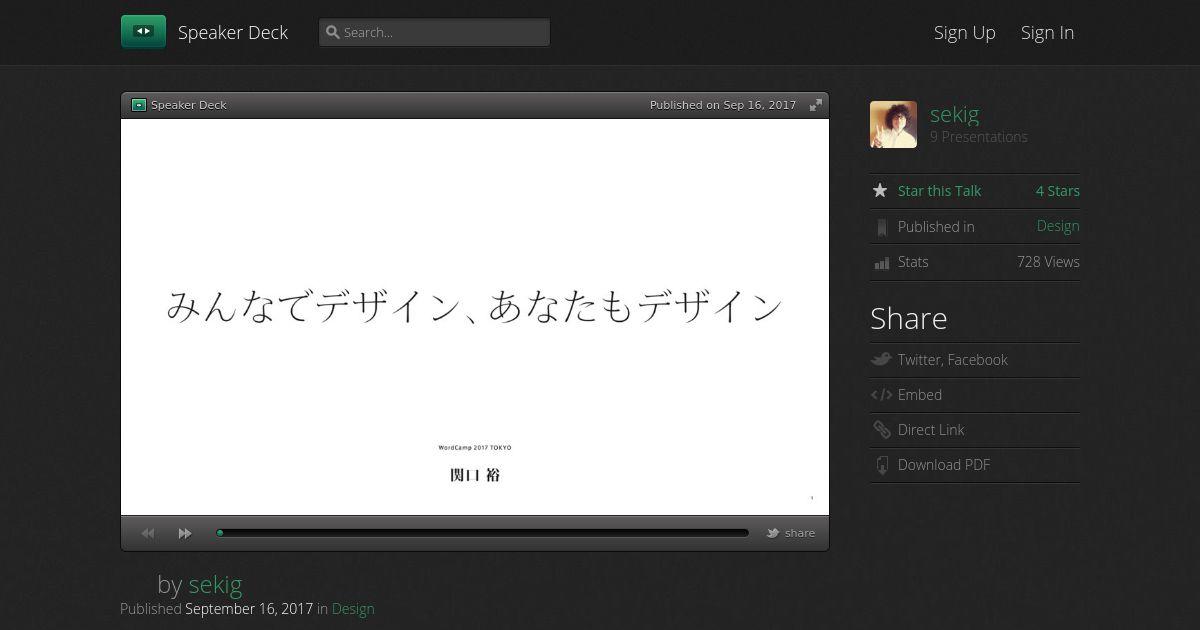
Task: Click the 728 Views stat text
Action: [x=1048, y=262]
